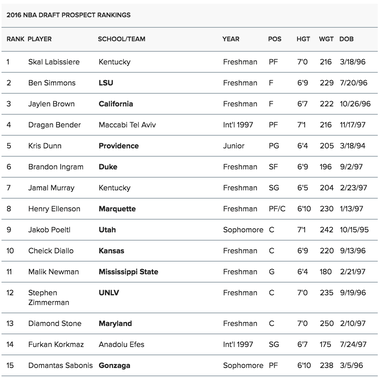The width and height of the screenshot is (380, 377).
Task: Click the Providence team link
Action: [118, 146]
